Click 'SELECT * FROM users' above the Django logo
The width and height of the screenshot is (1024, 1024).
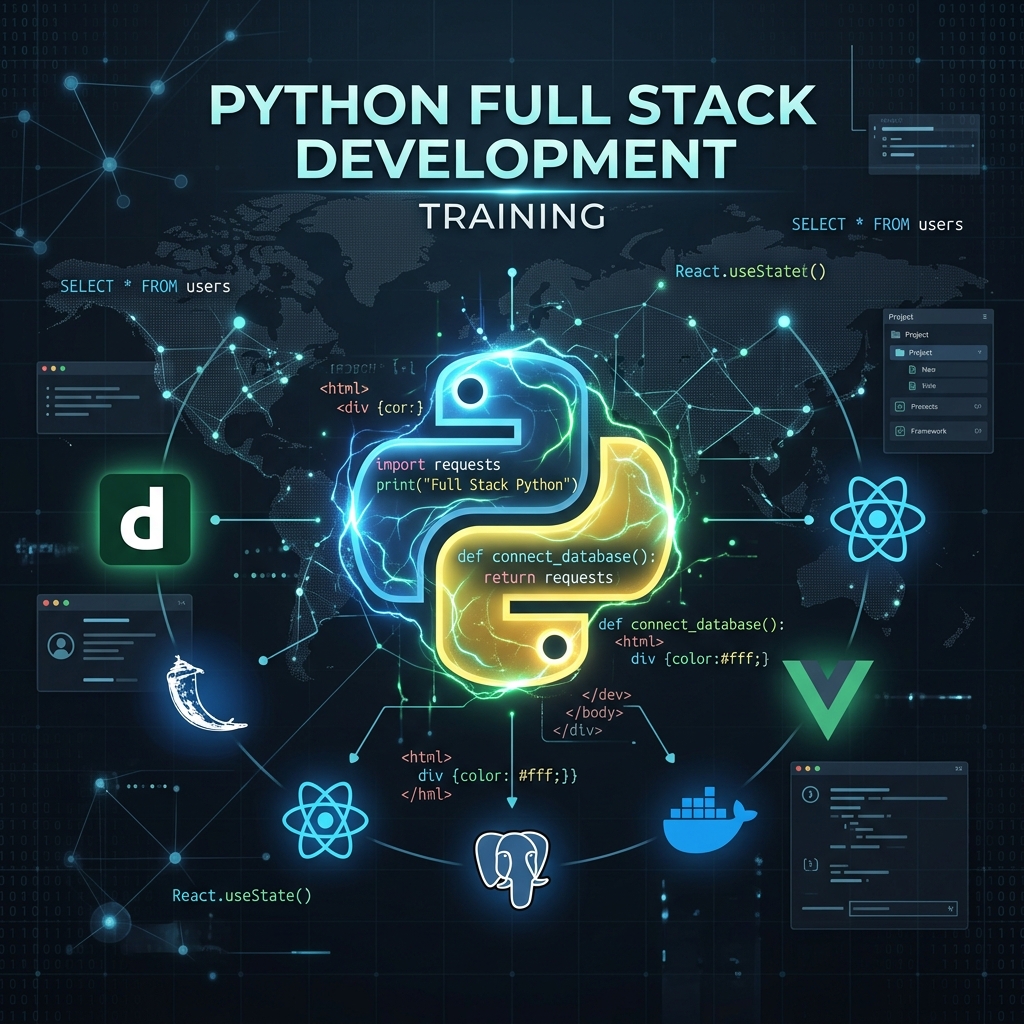click(145, 286)
